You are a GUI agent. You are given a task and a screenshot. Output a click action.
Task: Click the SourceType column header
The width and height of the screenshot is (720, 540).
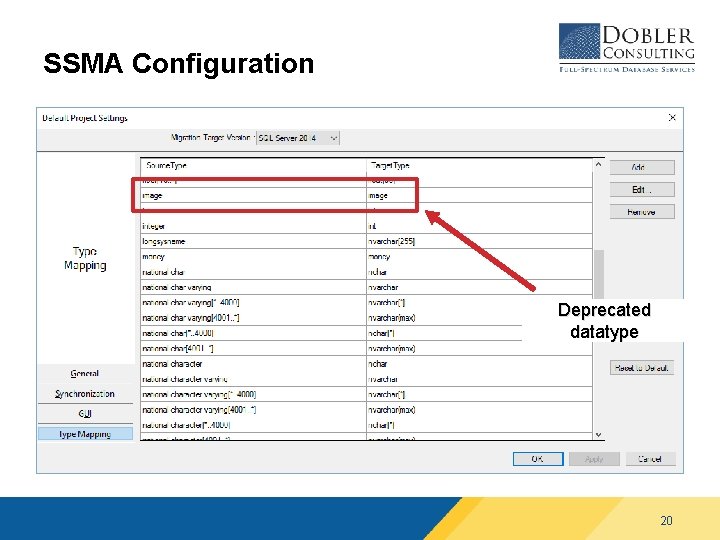tap(253, 165)
